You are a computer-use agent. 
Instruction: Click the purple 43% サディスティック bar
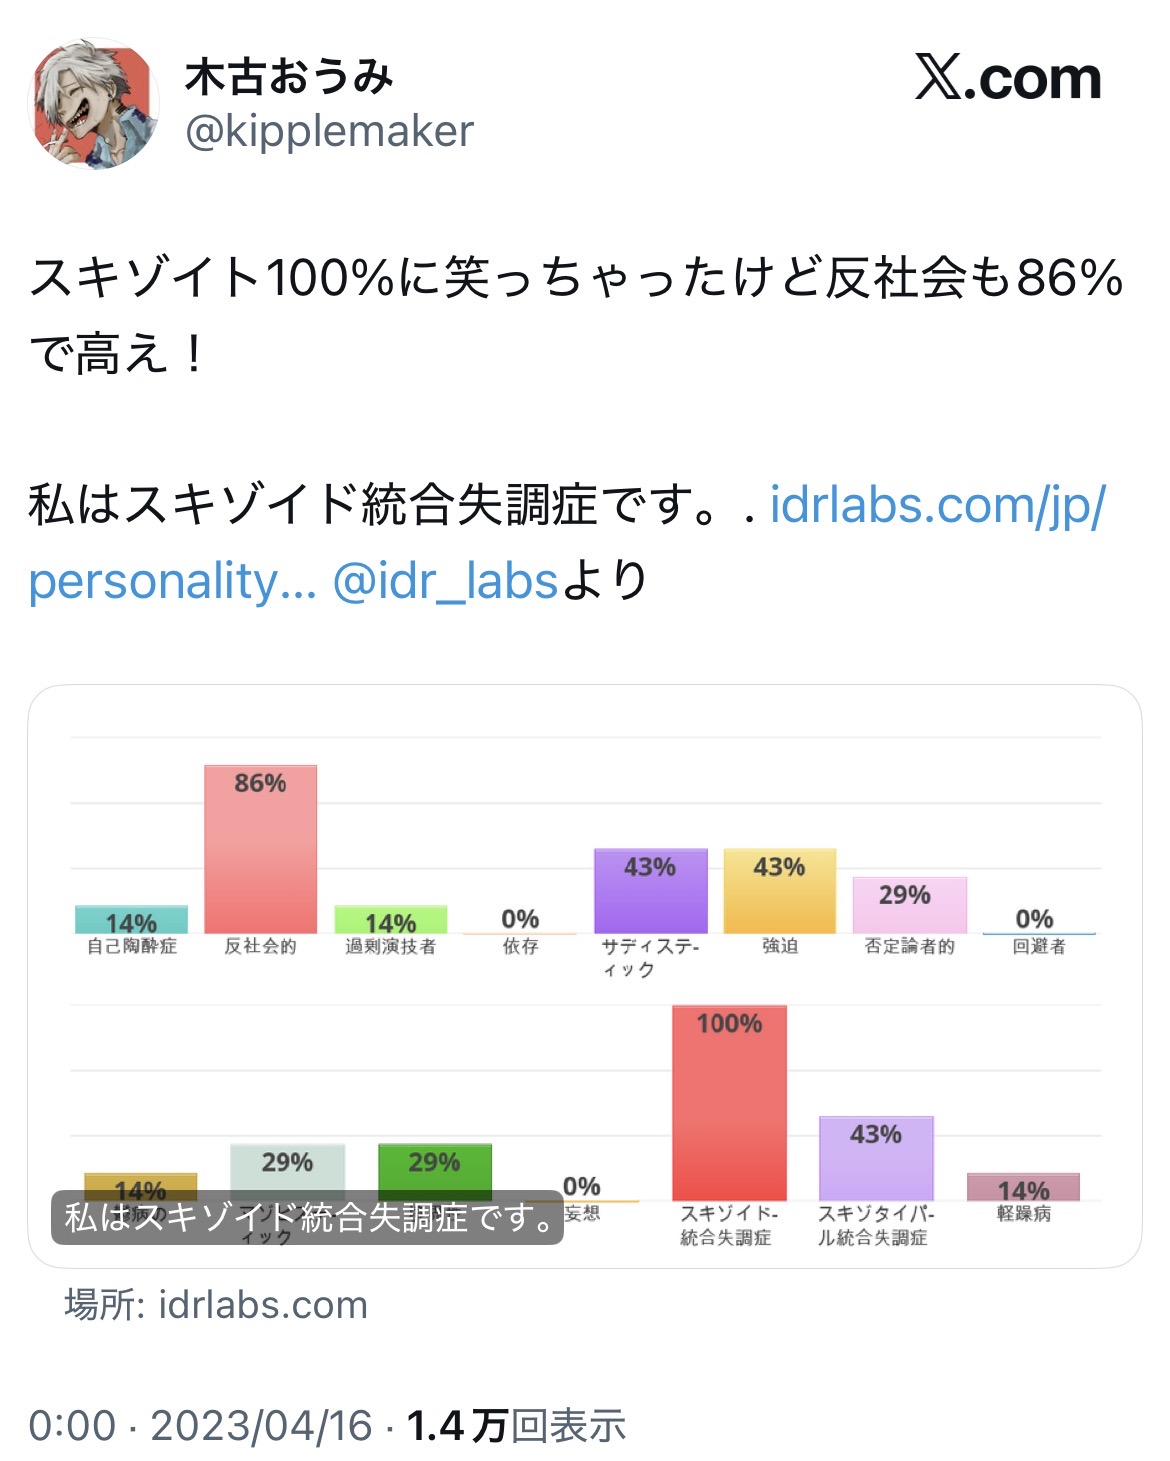650,891
